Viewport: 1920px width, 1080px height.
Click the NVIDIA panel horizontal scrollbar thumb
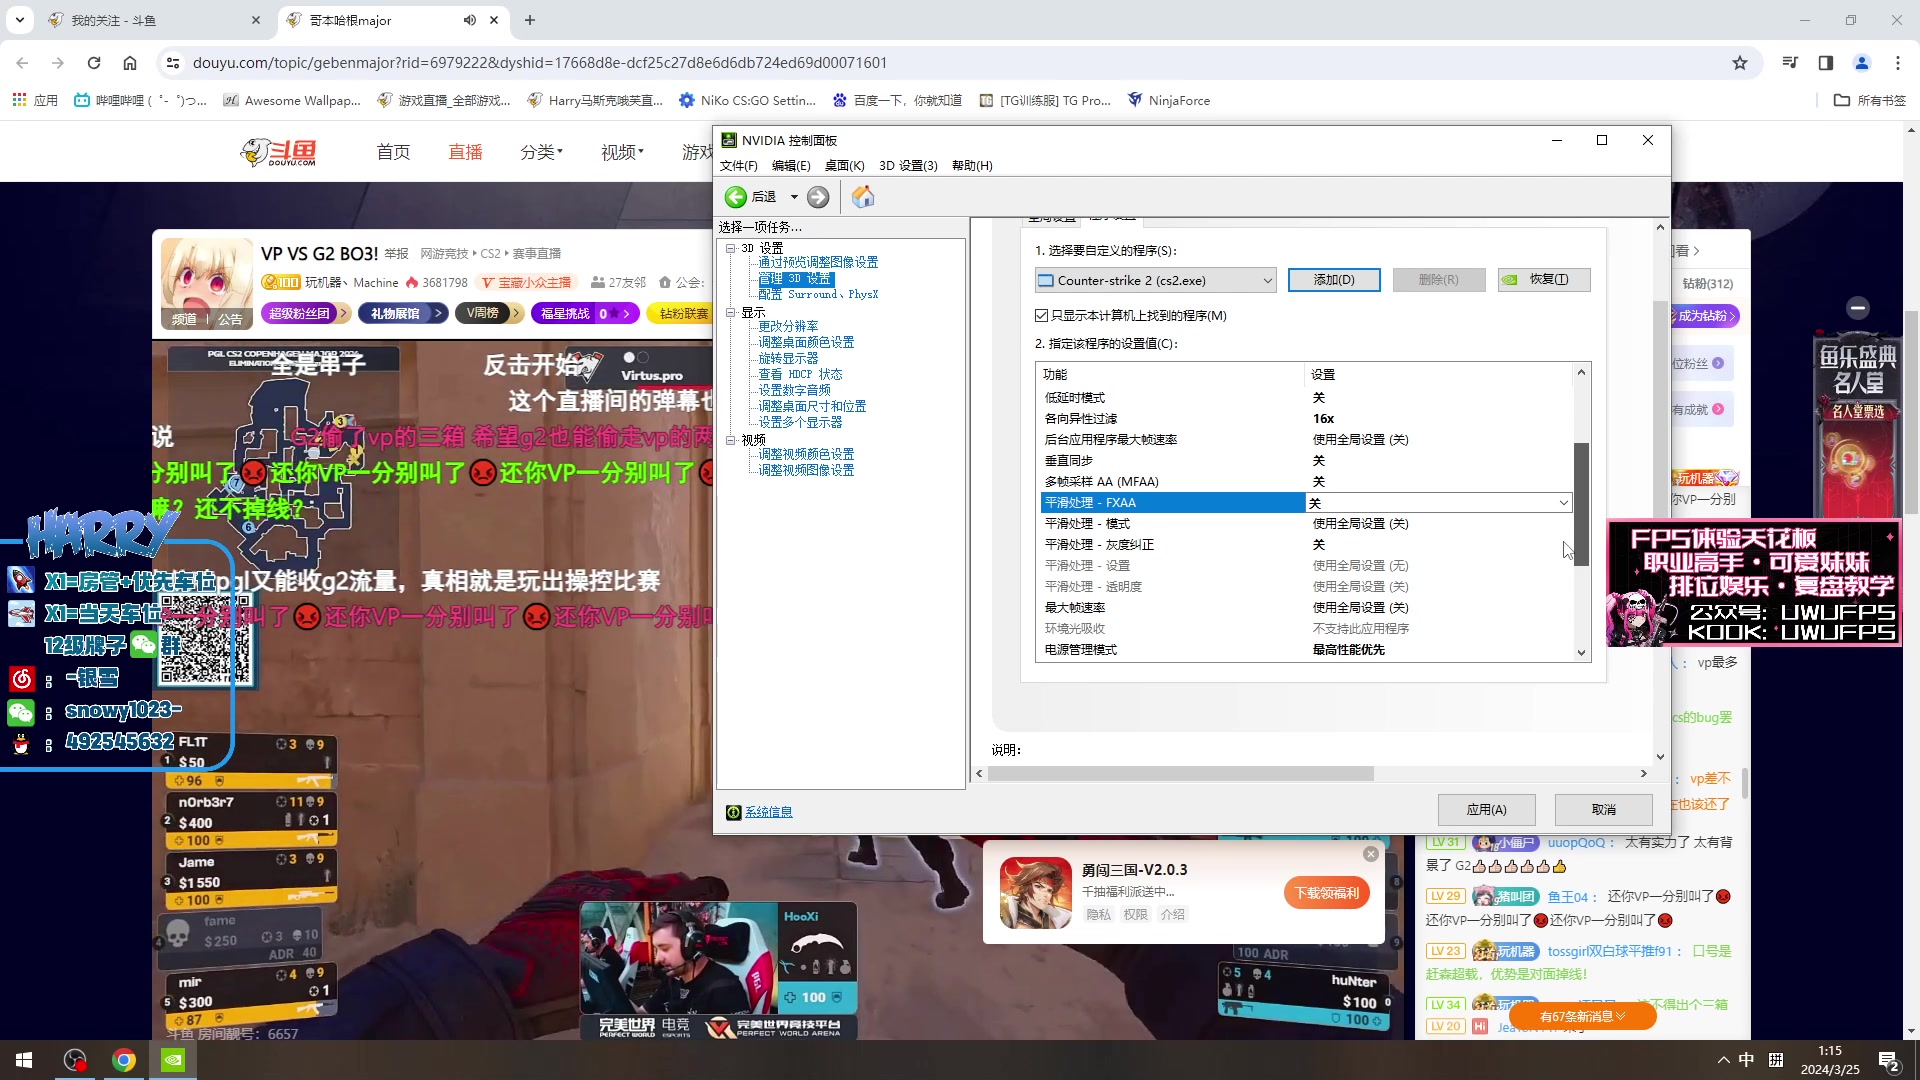point(1180,774)
